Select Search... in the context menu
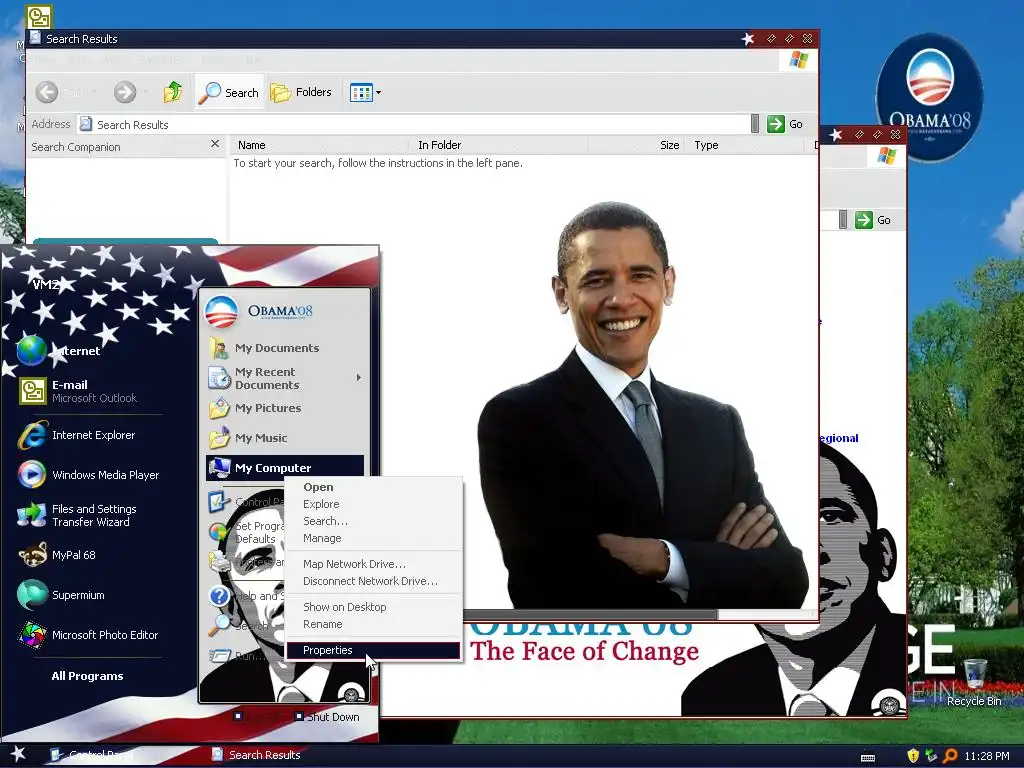The height and width of the screenshot is (768, 1024). [x=325, y=521]
